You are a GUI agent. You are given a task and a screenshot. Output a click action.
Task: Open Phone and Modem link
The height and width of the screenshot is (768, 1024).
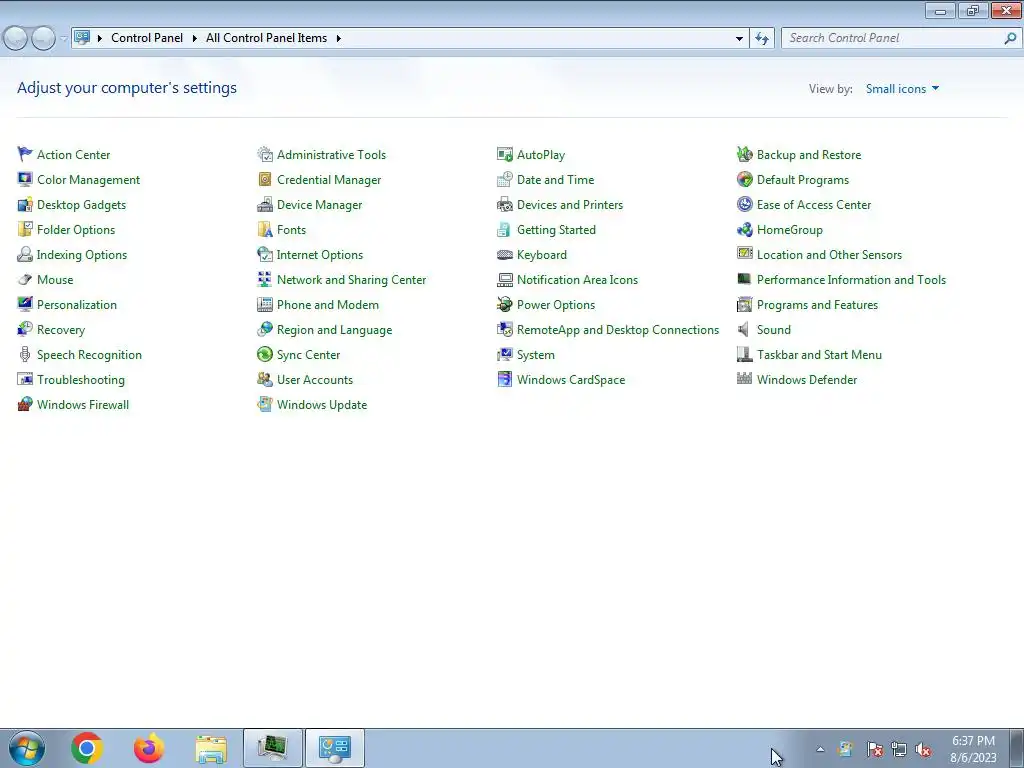click(327, 304)
